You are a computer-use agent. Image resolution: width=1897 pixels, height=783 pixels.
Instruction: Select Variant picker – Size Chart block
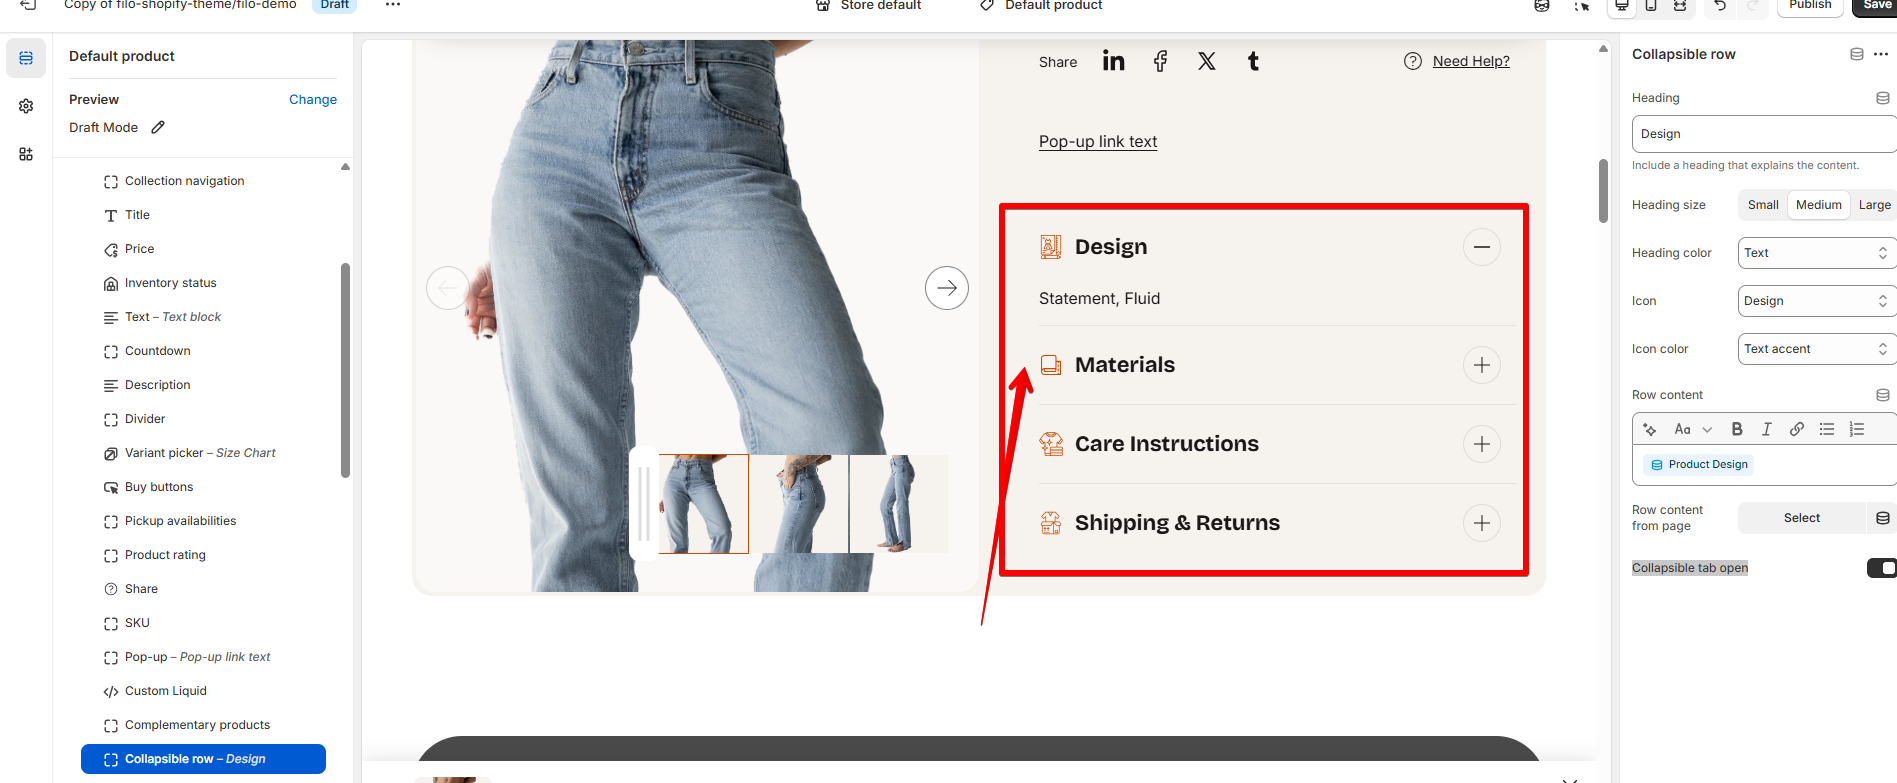(203, 453)
